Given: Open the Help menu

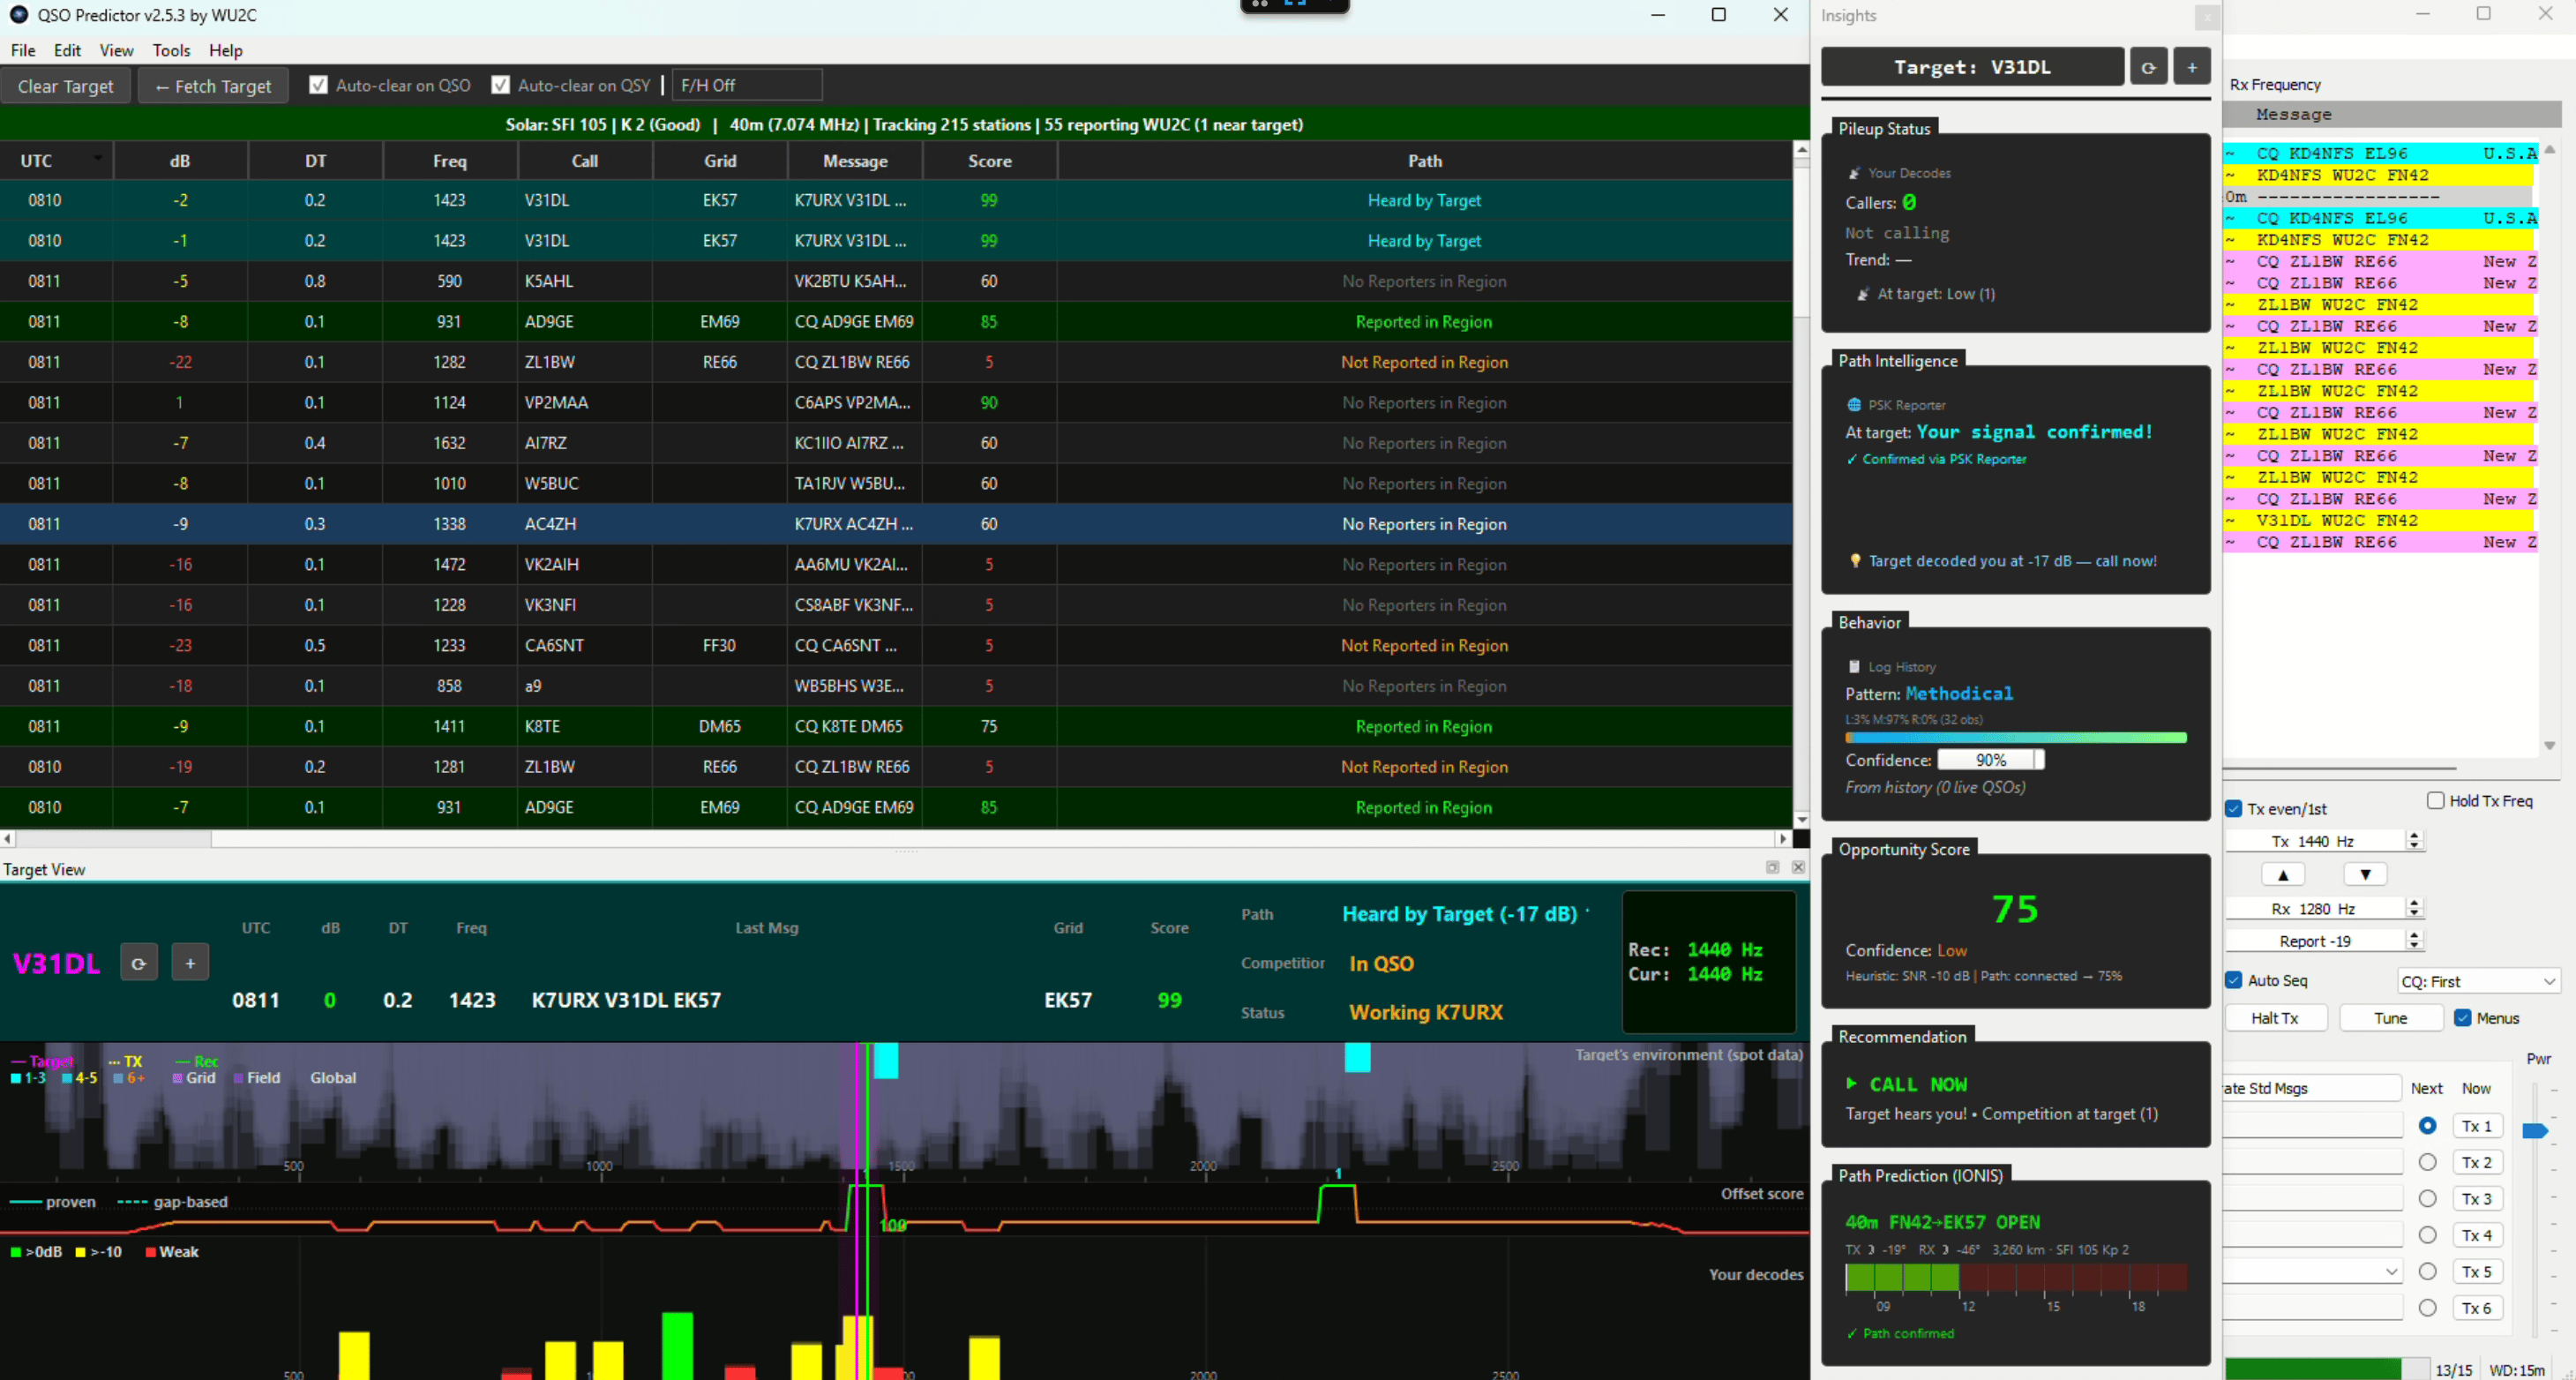Looking at the screenshot, I should pyautogui.click(x=225, y=50).
